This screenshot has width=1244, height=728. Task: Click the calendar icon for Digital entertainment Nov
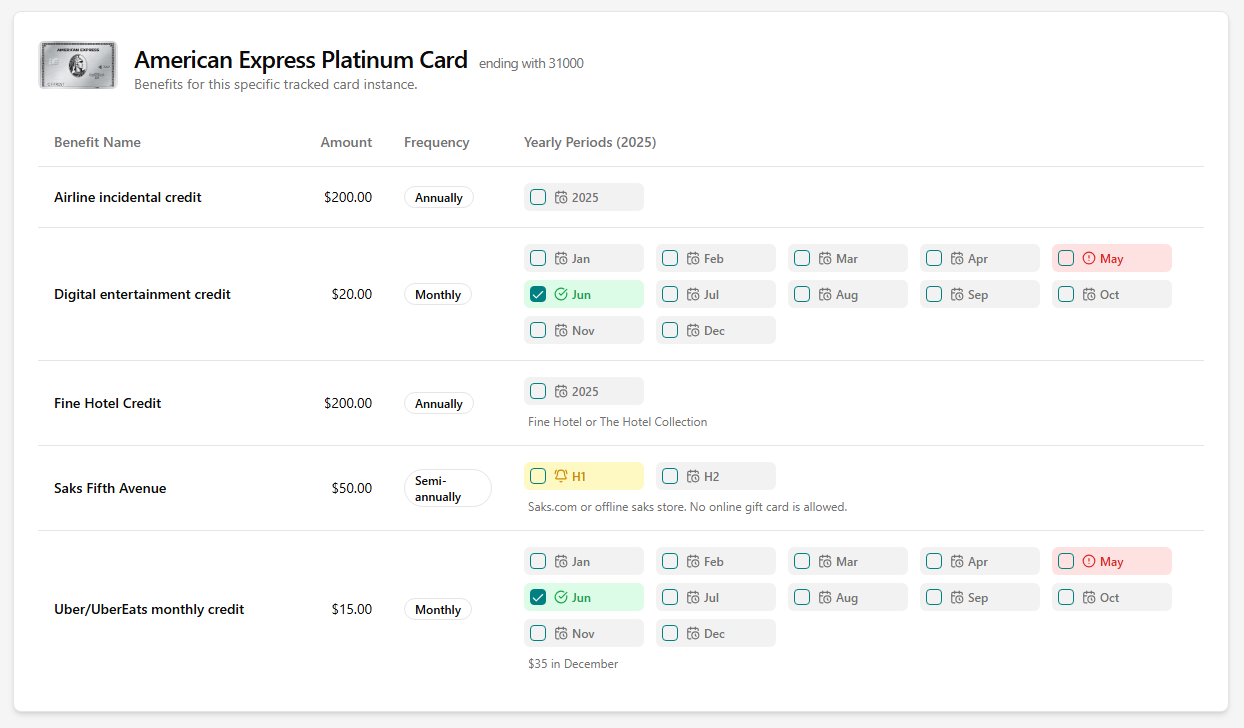click(x=561, y=330)
